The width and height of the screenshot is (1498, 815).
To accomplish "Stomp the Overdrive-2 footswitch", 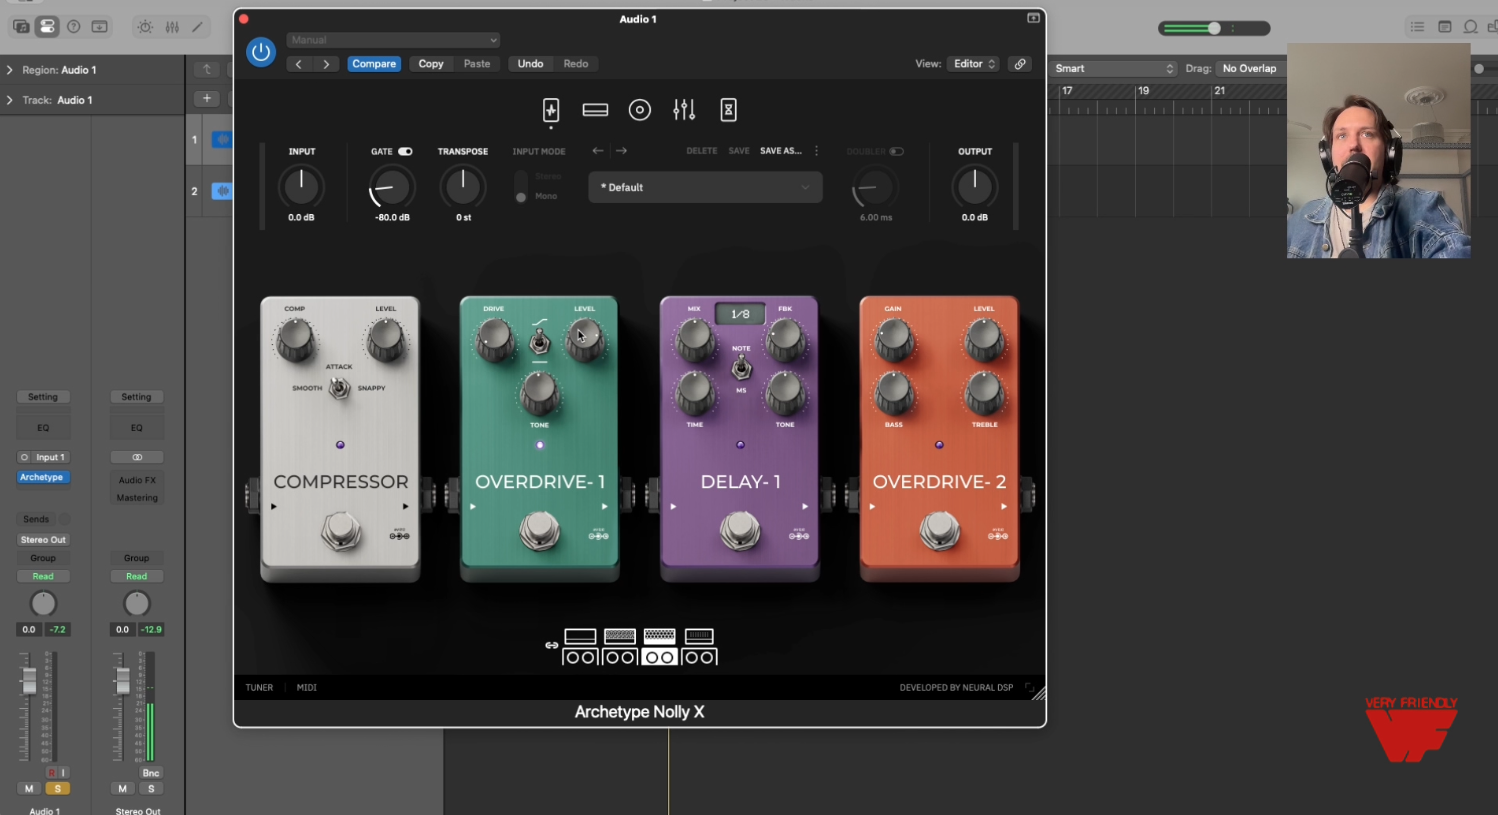I will (939, 531).
